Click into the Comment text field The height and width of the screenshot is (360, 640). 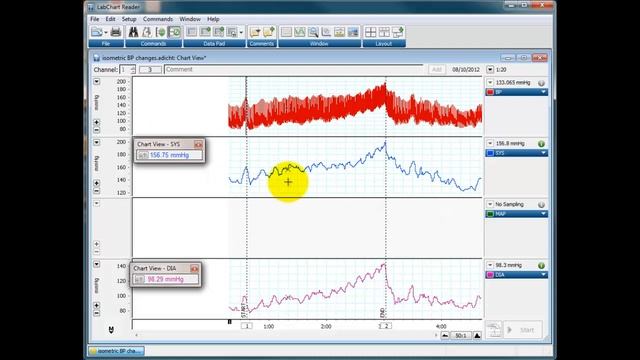tap(294, 70)
